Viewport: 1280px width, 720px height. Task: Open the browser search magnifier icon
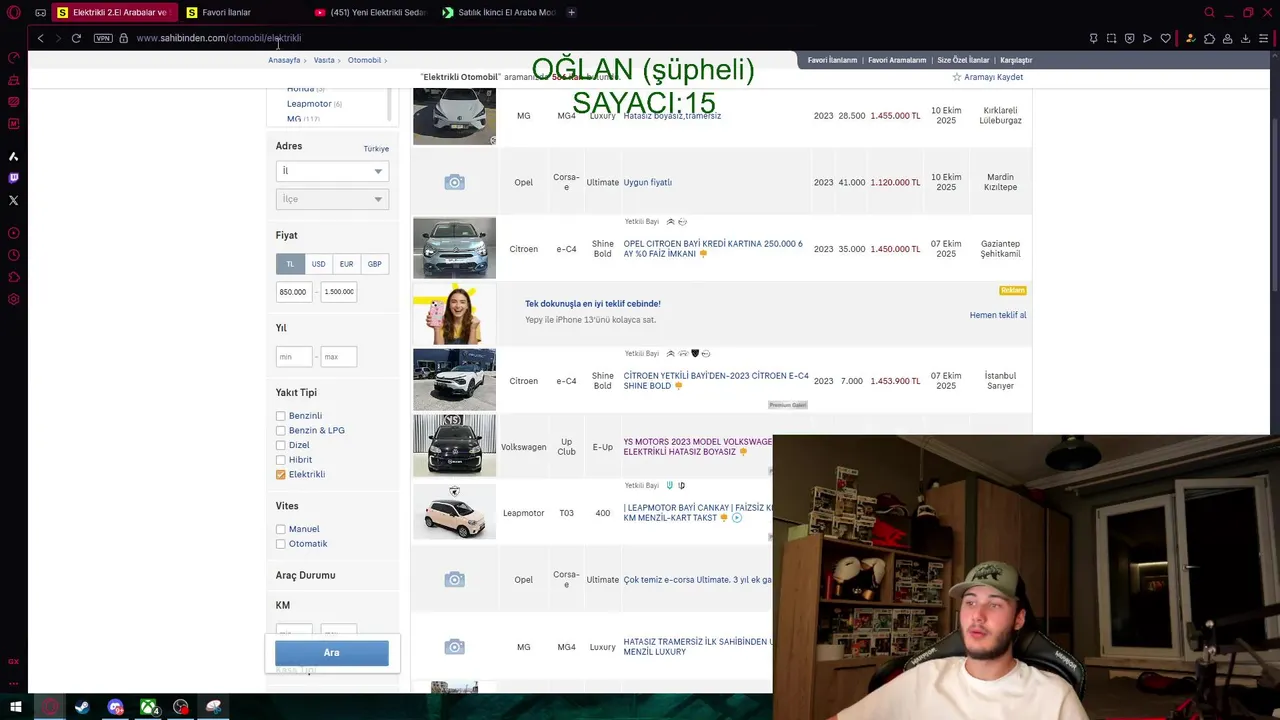click(1209, 12)
